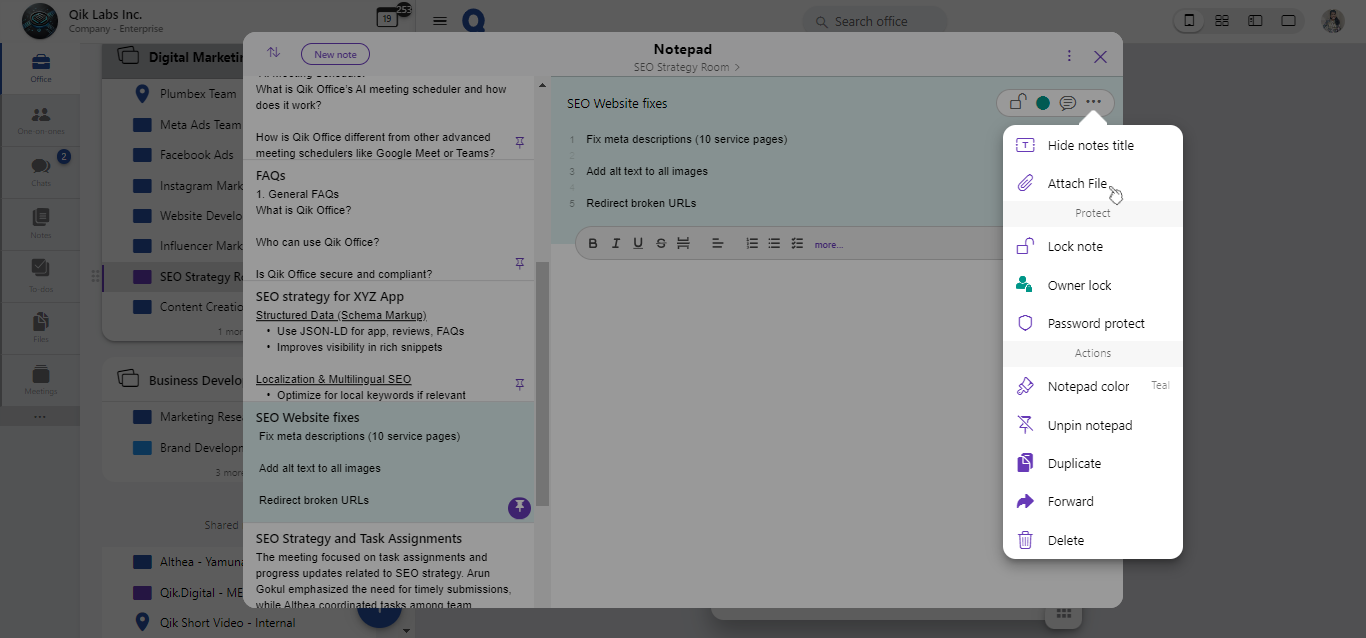Screen dimensions: 1366x638
Task: Click the strikethrough formatting icon
Action: point(661,244)
